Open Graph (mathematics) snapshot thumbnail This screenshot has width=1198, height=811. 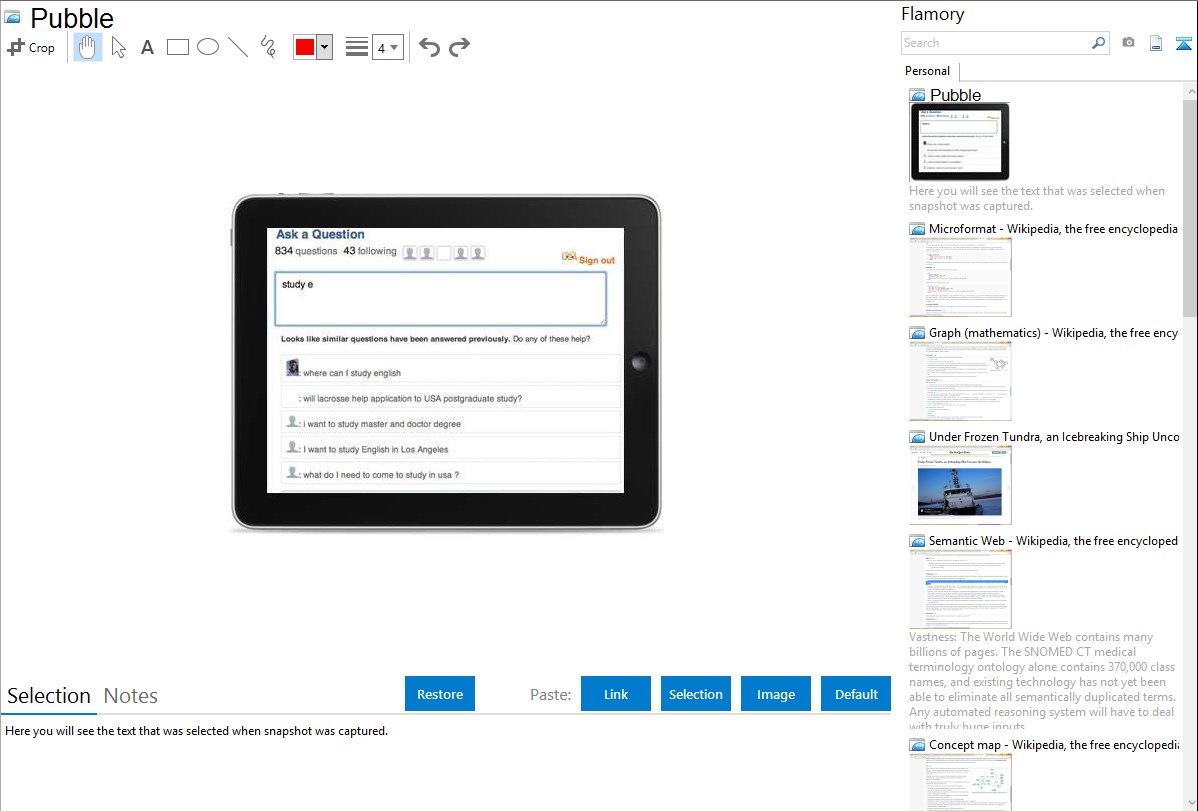[x=960, y=381]
